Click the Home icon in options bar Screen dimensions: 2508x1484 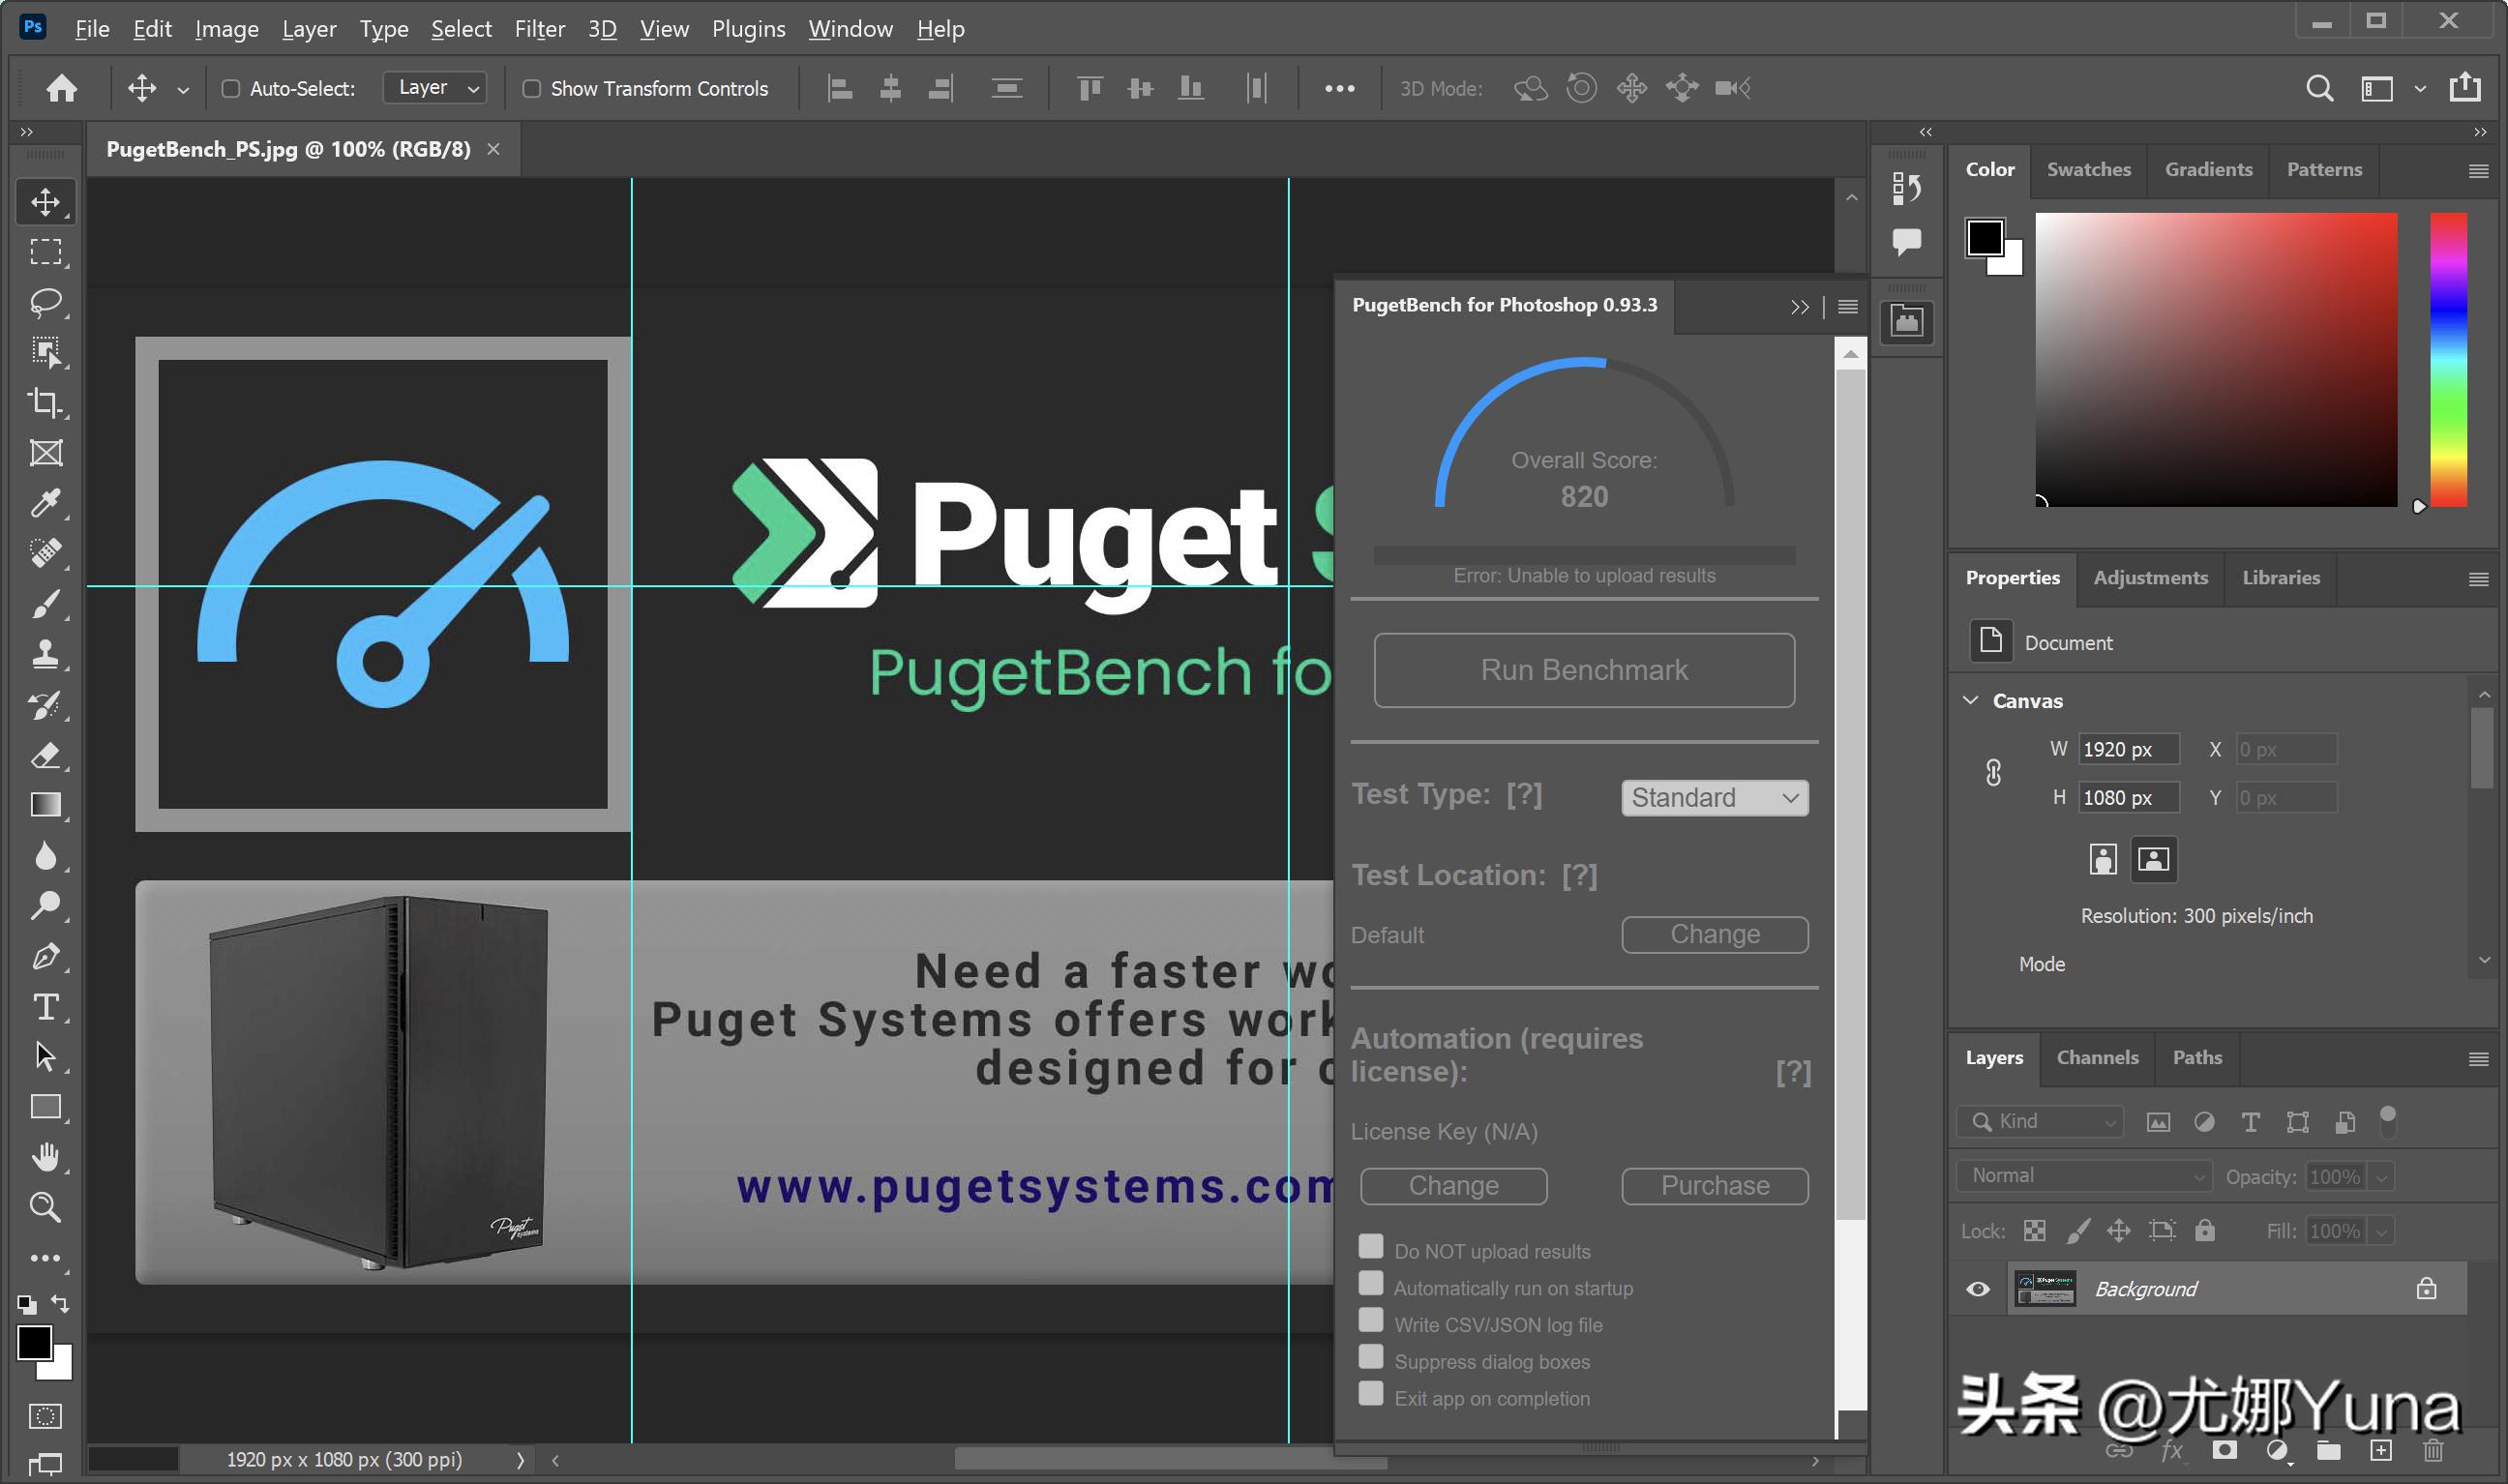pyautogui.click(x=62, y=88)
